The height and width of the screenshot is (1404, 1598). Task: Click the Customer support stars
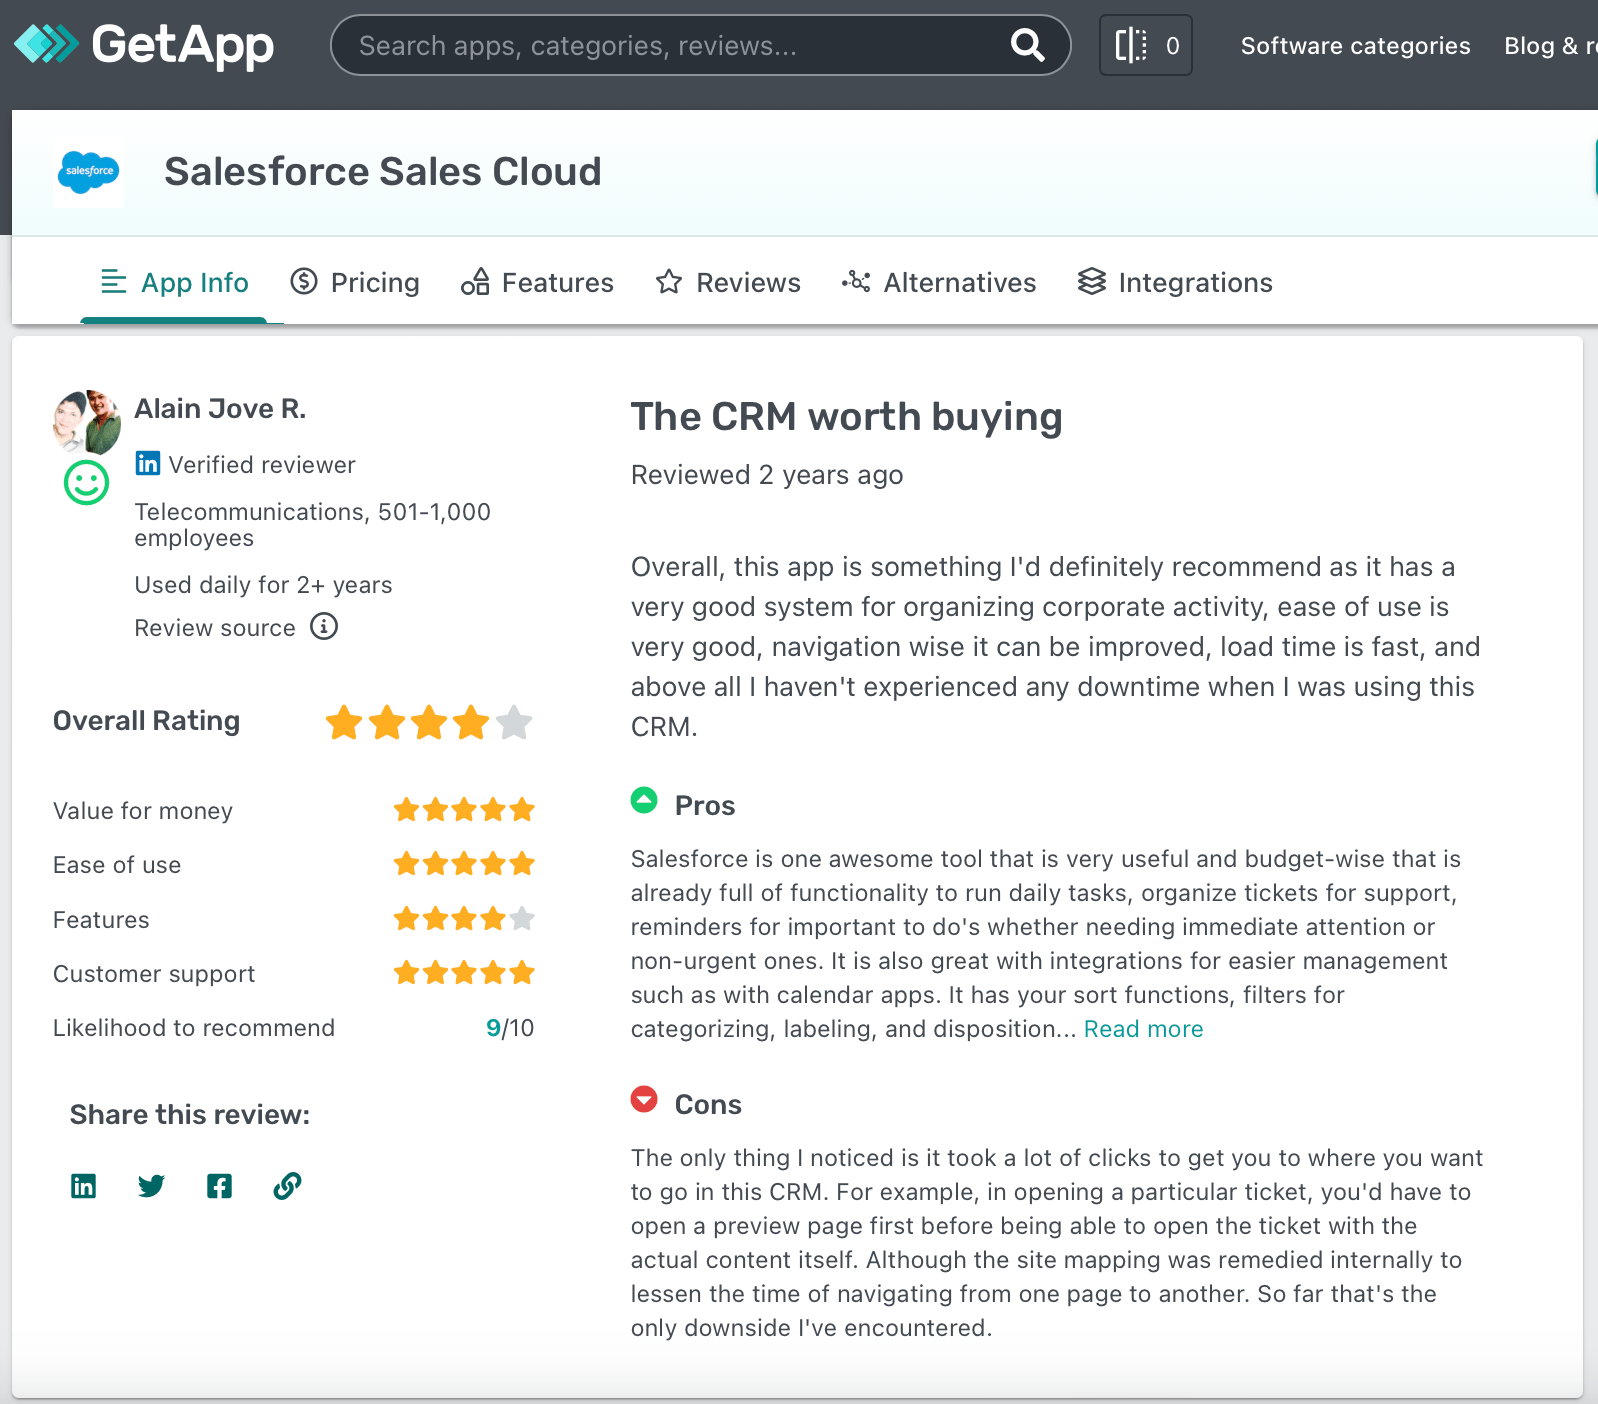pos(464,973)
